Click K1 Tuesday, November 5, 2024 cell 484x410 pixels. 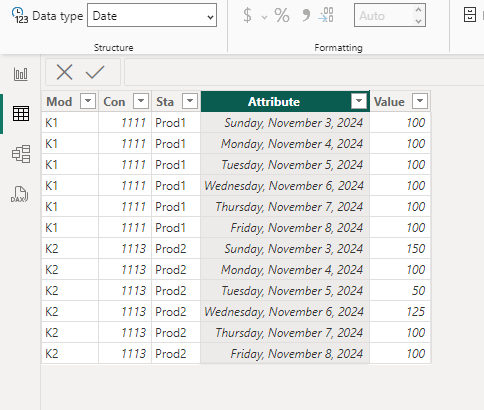[x=285, y=165]
